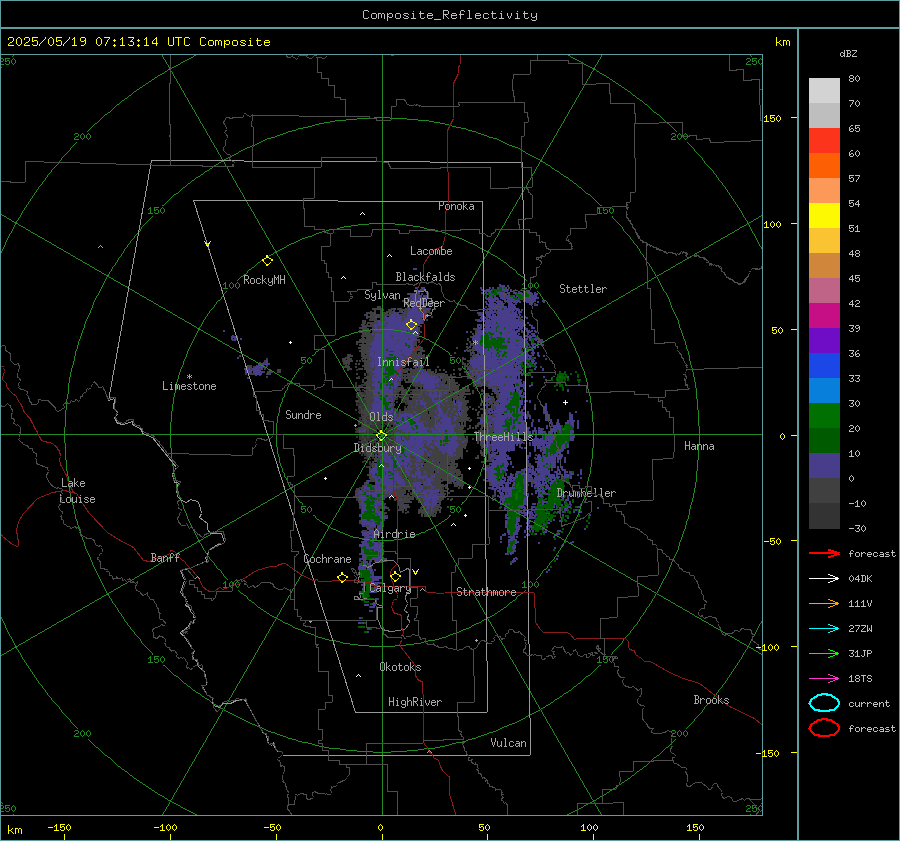Click the yellow diamond marker at RedDeer
This screenshot has height=841, width=900.
(x=411, y=325)
